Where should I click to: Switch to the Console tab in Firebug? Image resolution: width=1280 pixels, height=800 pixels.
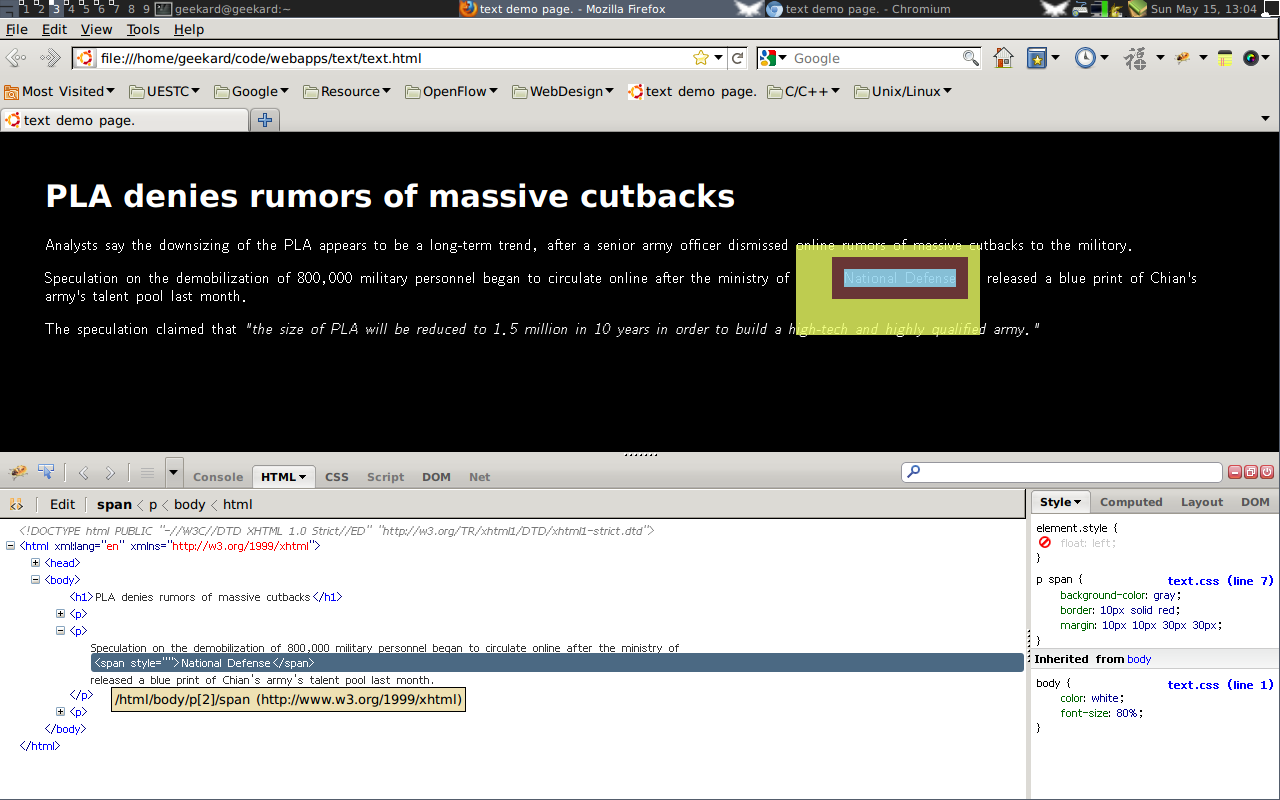click(x=218, y=477)
